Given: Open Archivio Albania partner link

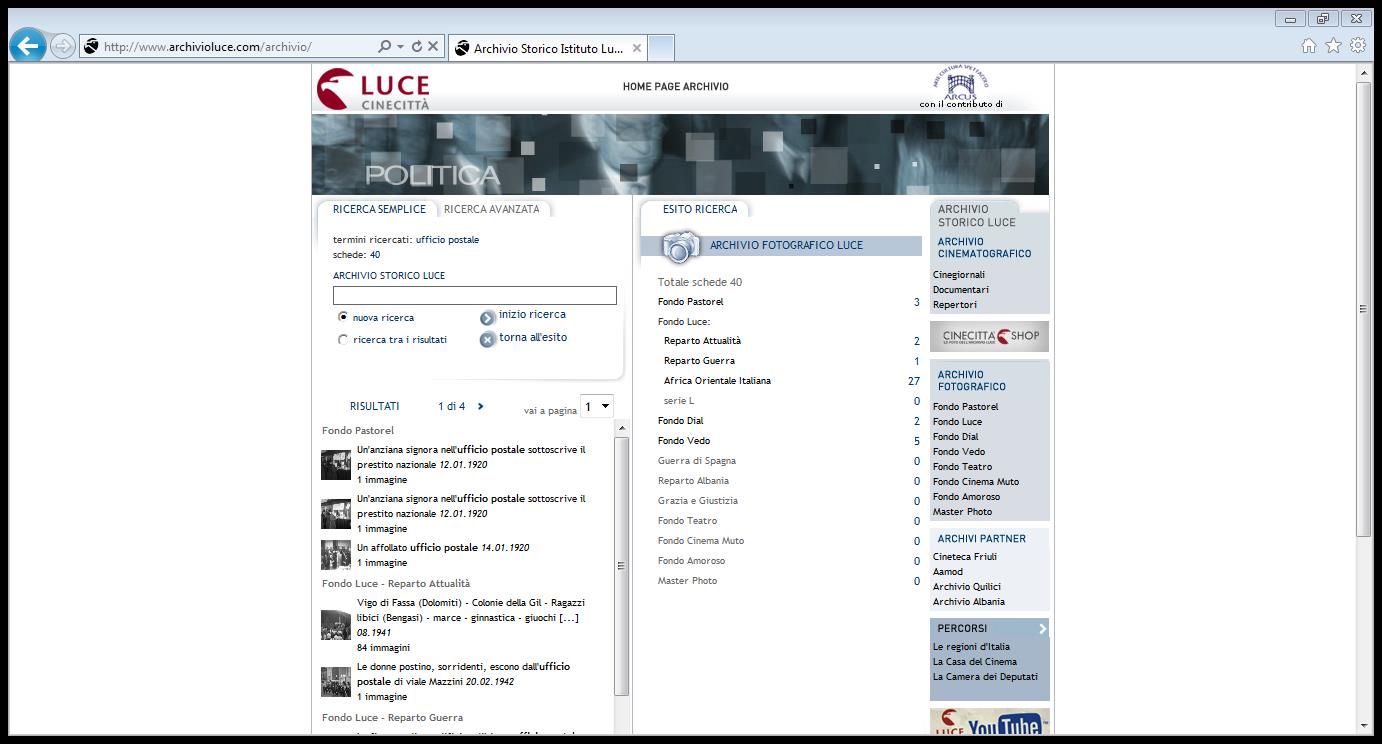Looking at the screenshot, I should [969, 602].
